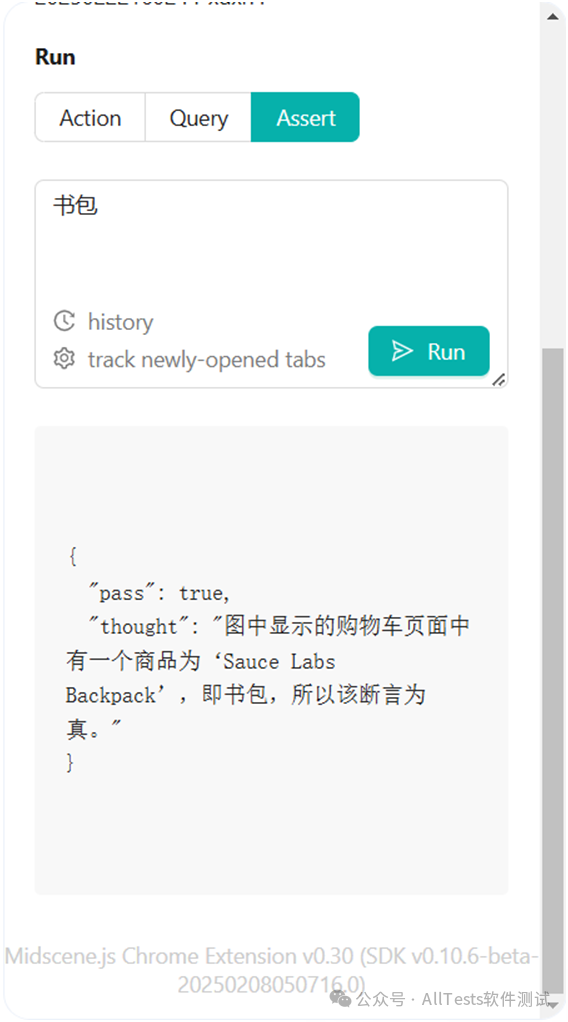Click the textarea resize handle corner
Screen dimensions: 568x1022
tap(499, 379)
